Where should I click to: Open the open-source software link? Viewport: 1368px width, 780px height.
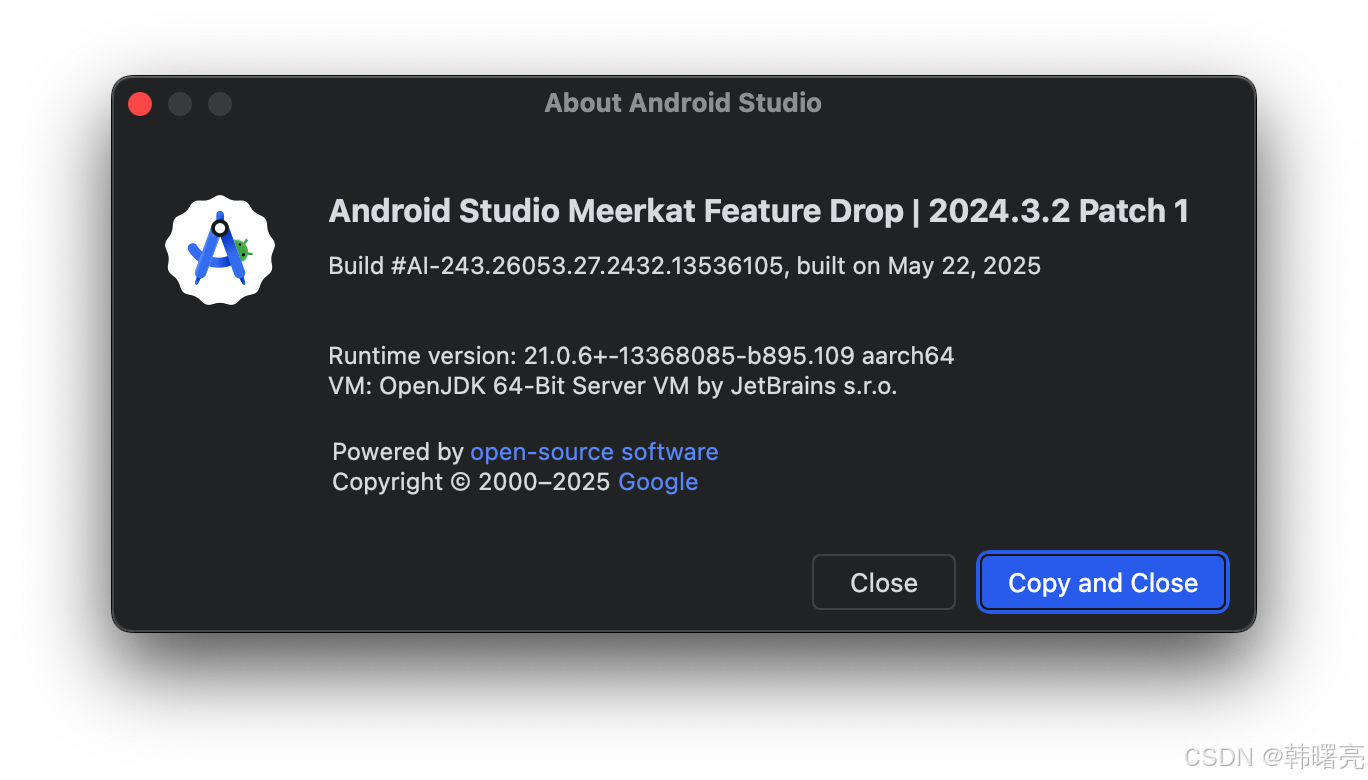pyautogui.click(x=594, y=452)
